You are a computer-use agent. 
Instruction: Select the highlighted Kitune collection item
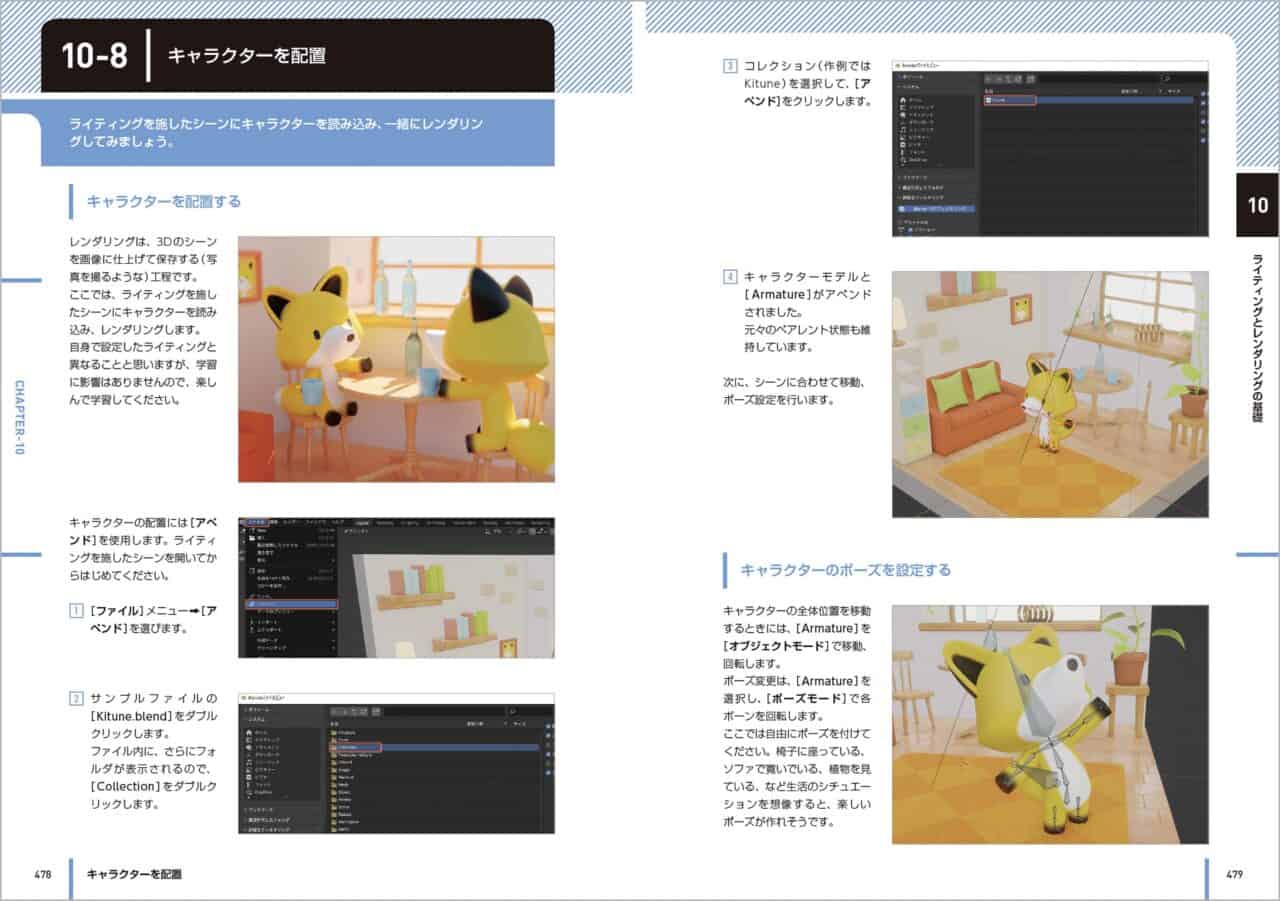click(1010, 100)
